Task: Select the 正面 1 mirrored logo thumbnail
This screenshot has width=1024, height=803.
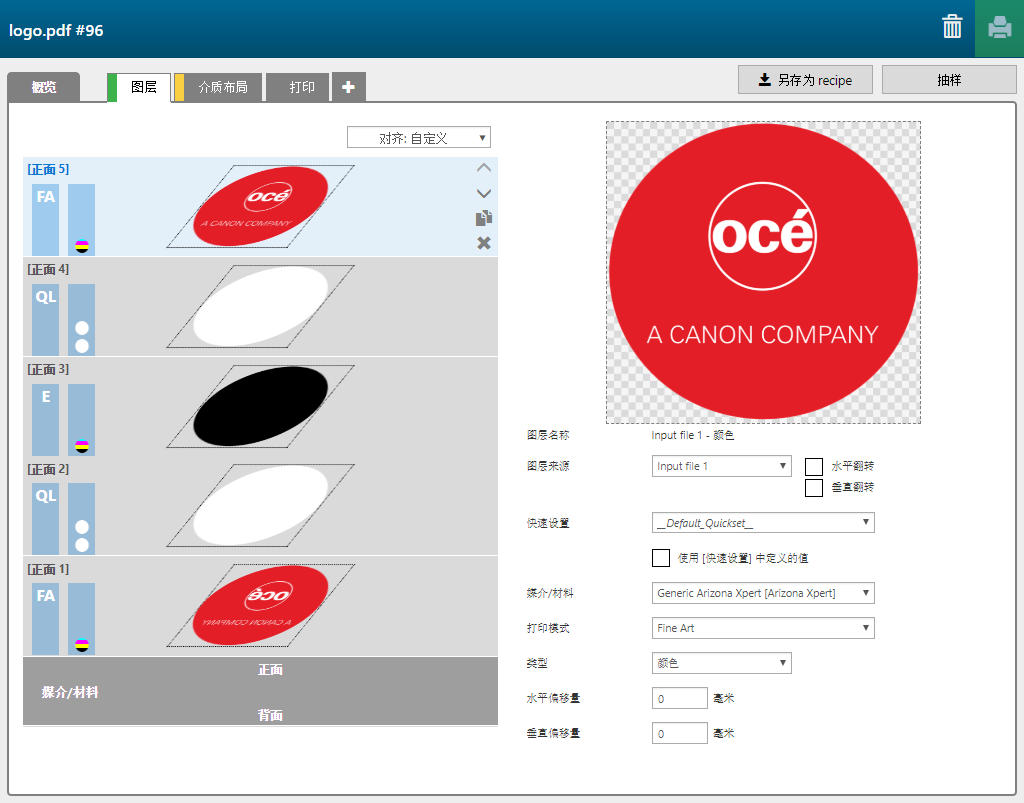Action: click(x=261, y=605)
